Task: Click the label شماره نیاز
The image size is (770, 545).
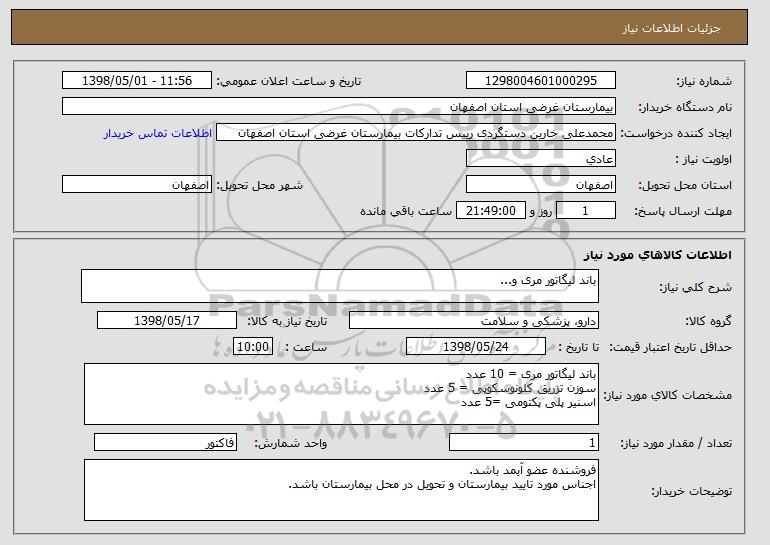Action: click(704, 81)
